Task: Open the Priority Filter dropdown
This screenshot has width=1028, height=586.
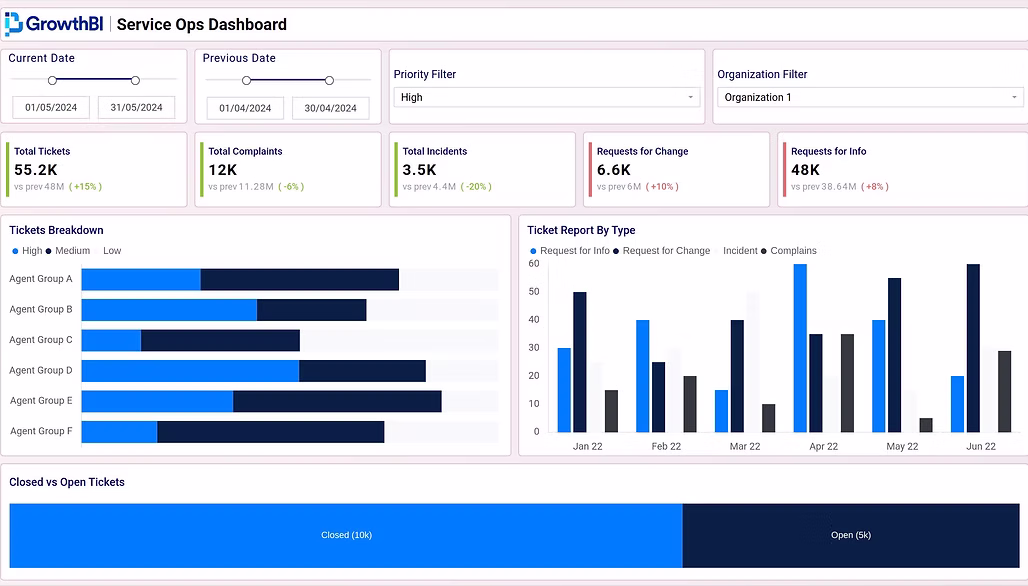Action: pos(547,97)
